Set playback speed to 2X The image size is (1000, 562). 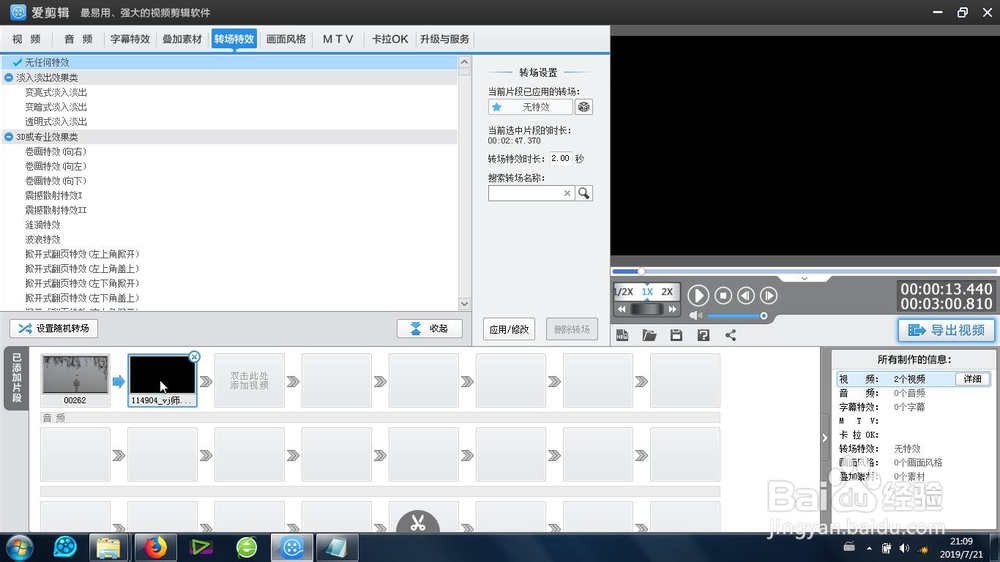point(667,292)
